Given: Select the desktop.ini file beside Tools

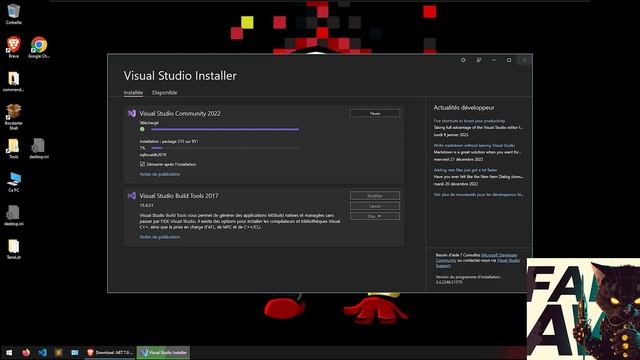Looking at the screenshot, I should click(x=39, y=149).
